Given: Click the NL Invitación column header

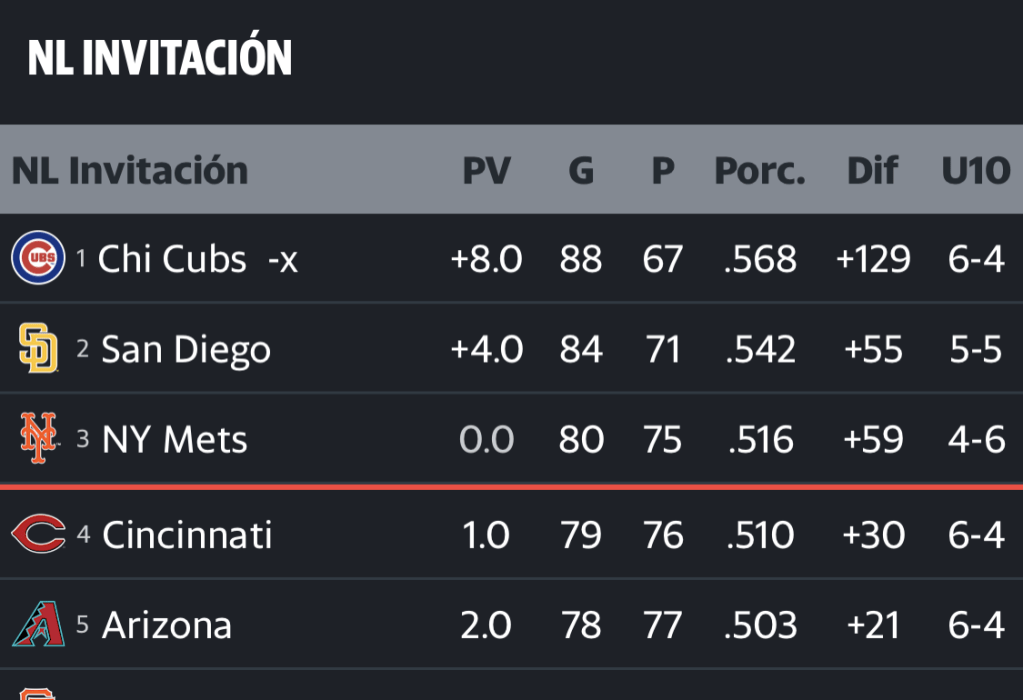Looking at the screenshot, I should (x=130, y=171).
